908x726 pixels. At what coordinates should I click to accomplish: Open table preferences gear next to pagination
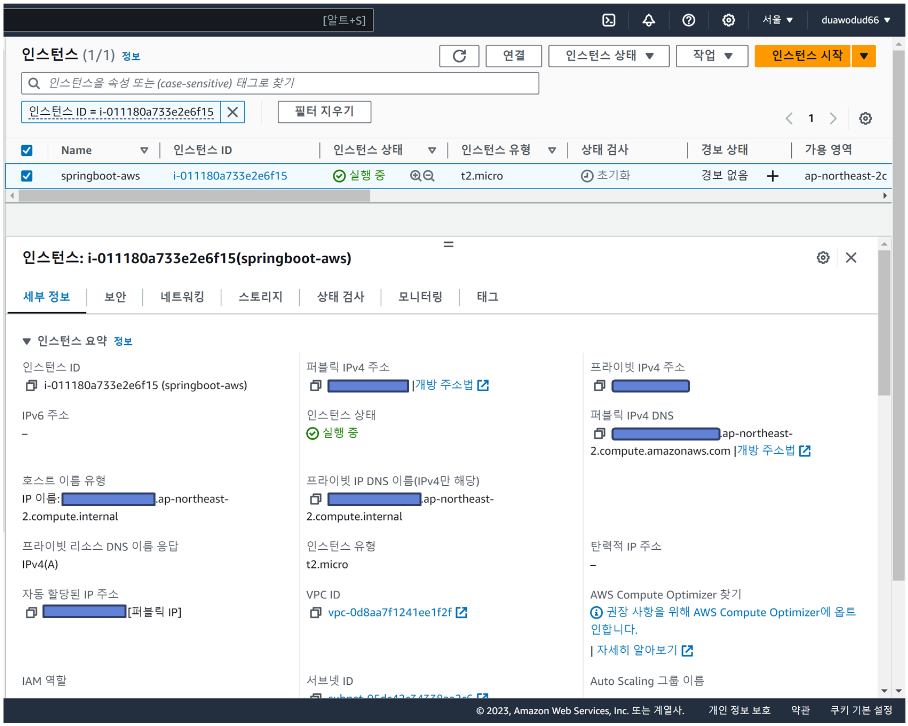(x=865, y=118)
